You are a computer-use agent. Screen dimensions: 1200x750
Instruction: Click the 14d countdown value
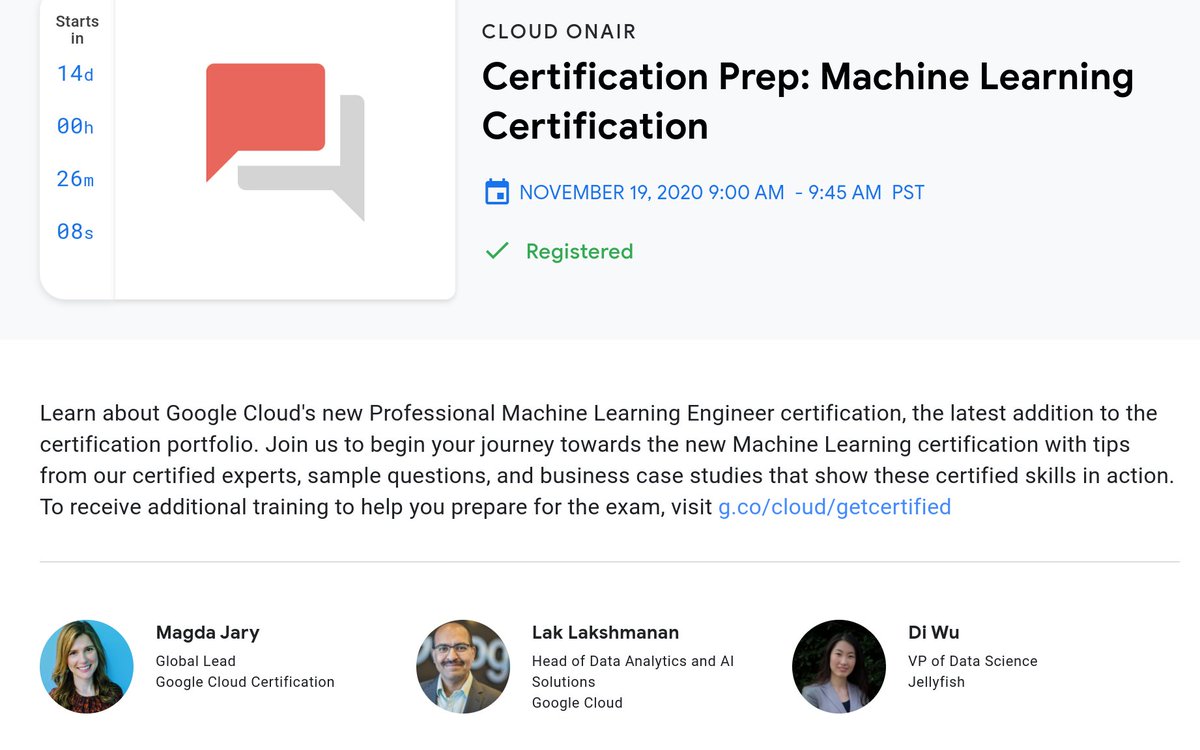pos(76,74)
